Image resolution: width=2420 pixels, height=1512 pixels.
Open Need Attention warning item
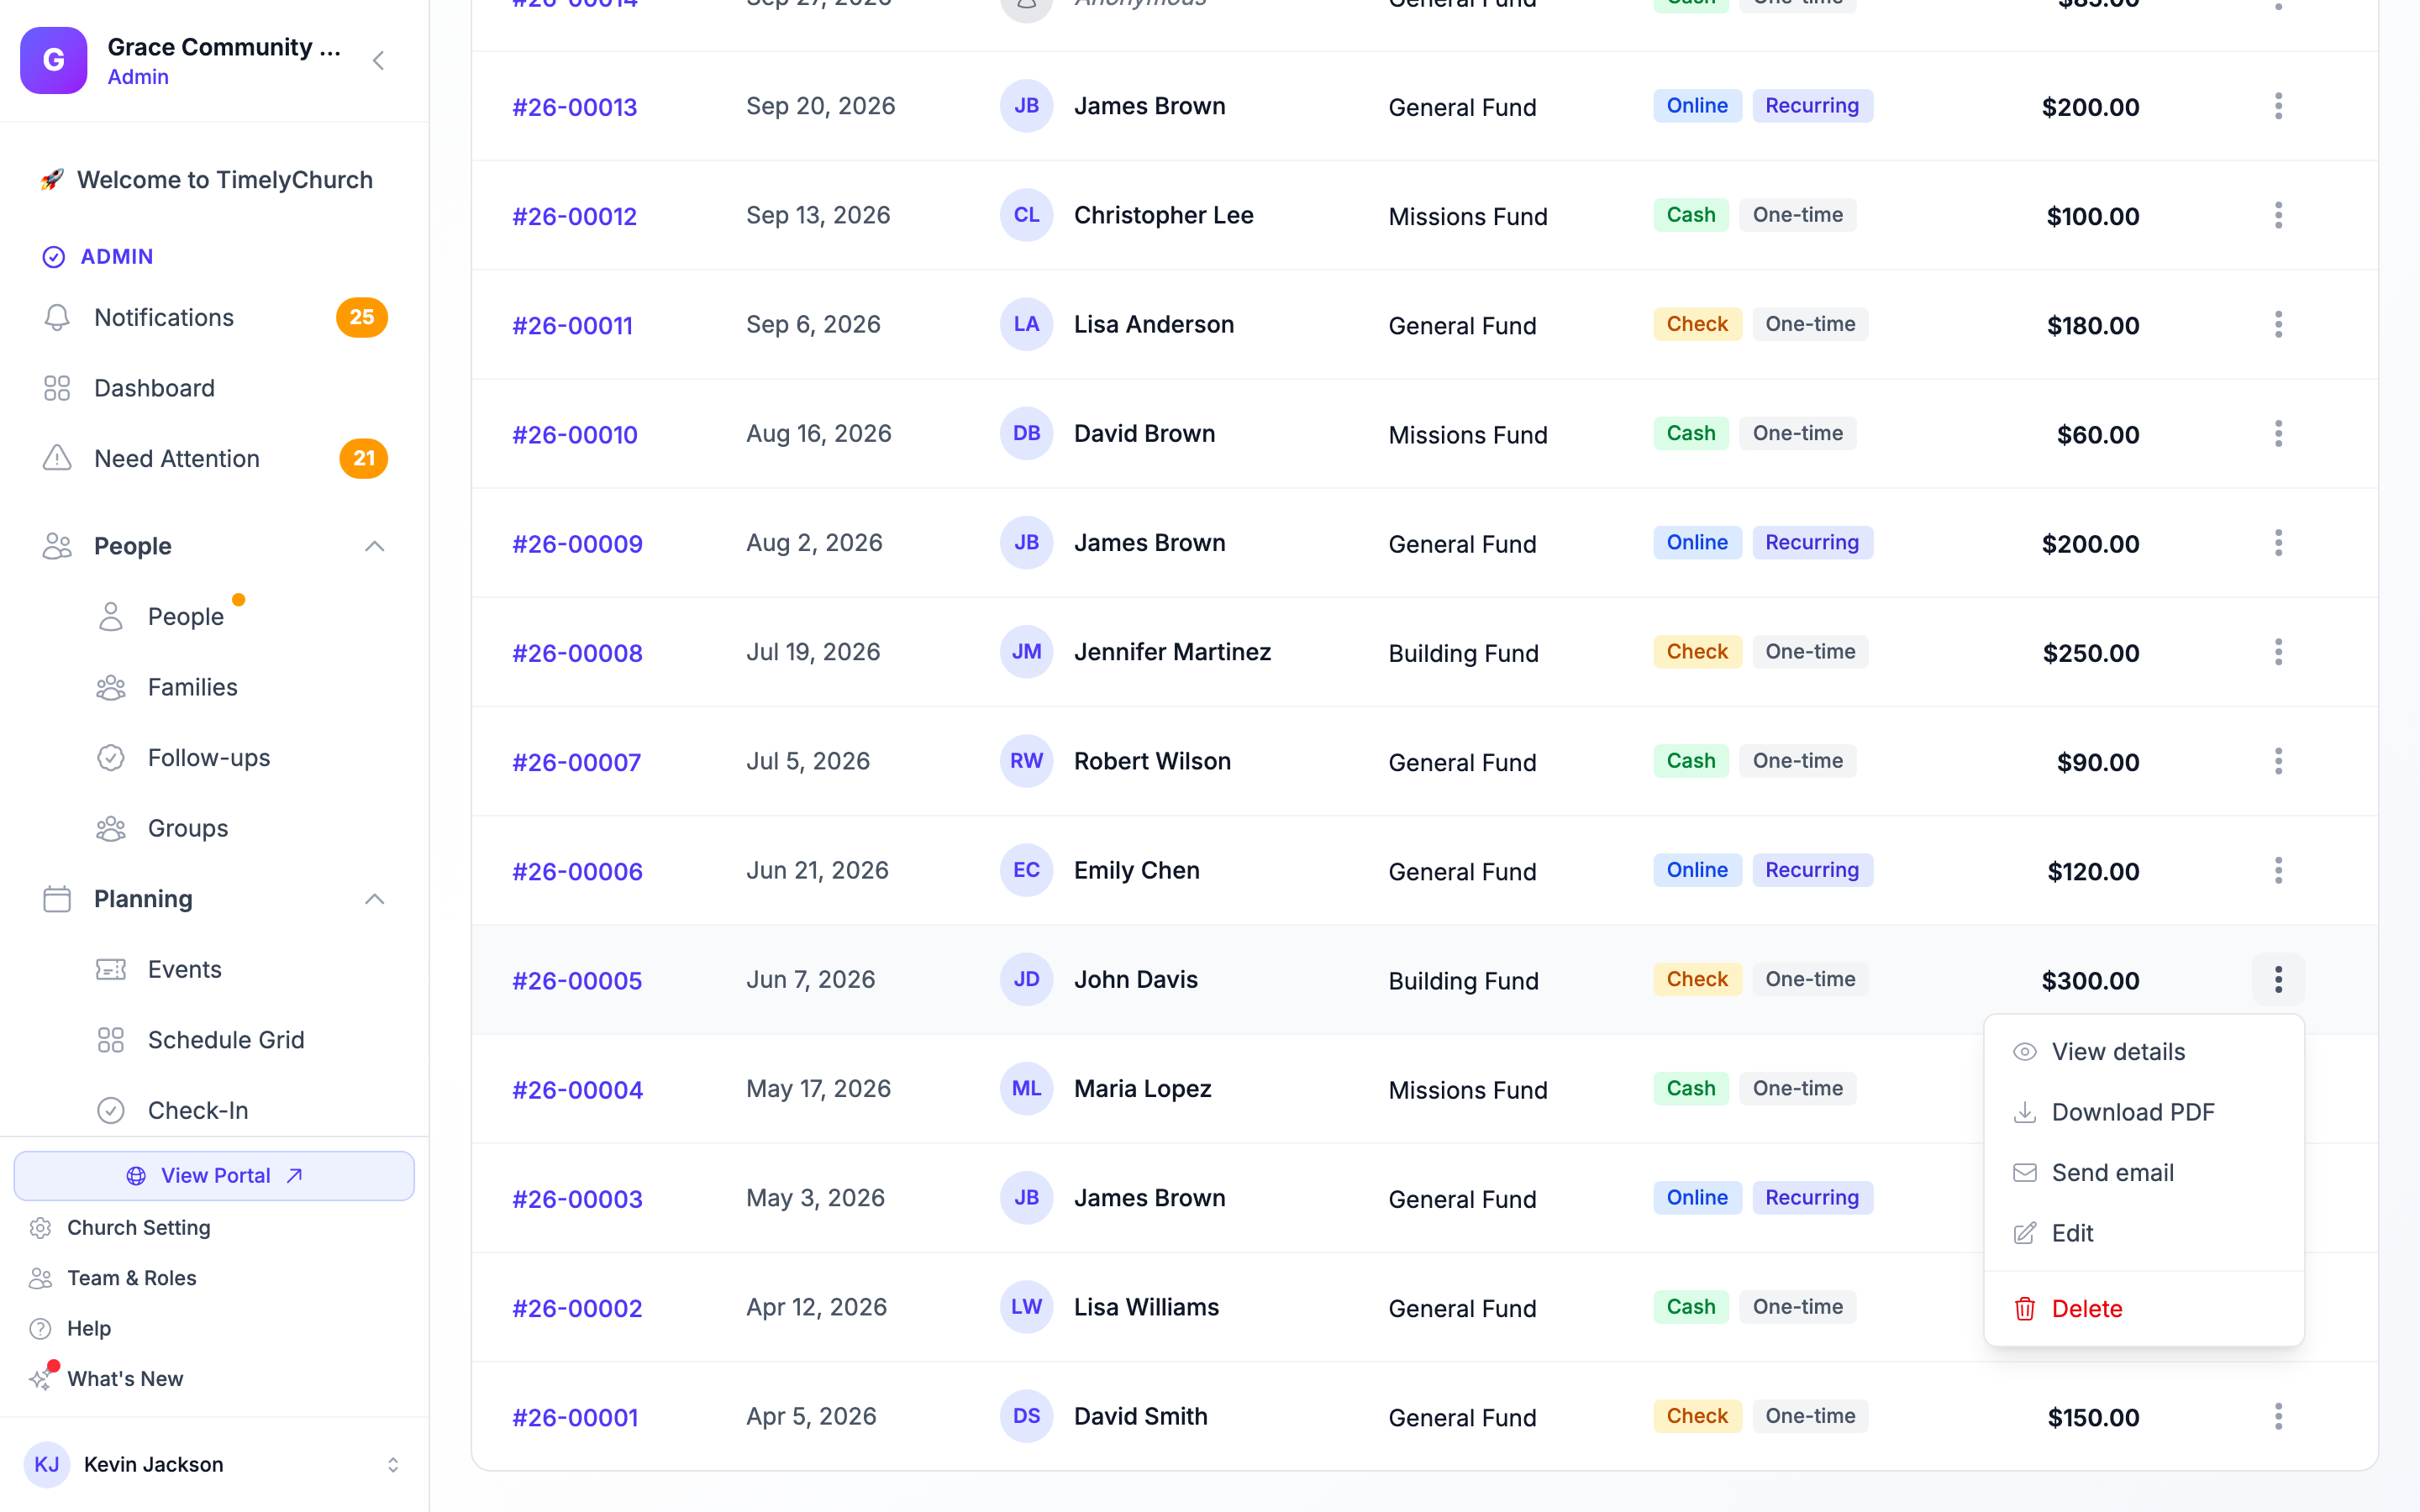coord(214,458)
